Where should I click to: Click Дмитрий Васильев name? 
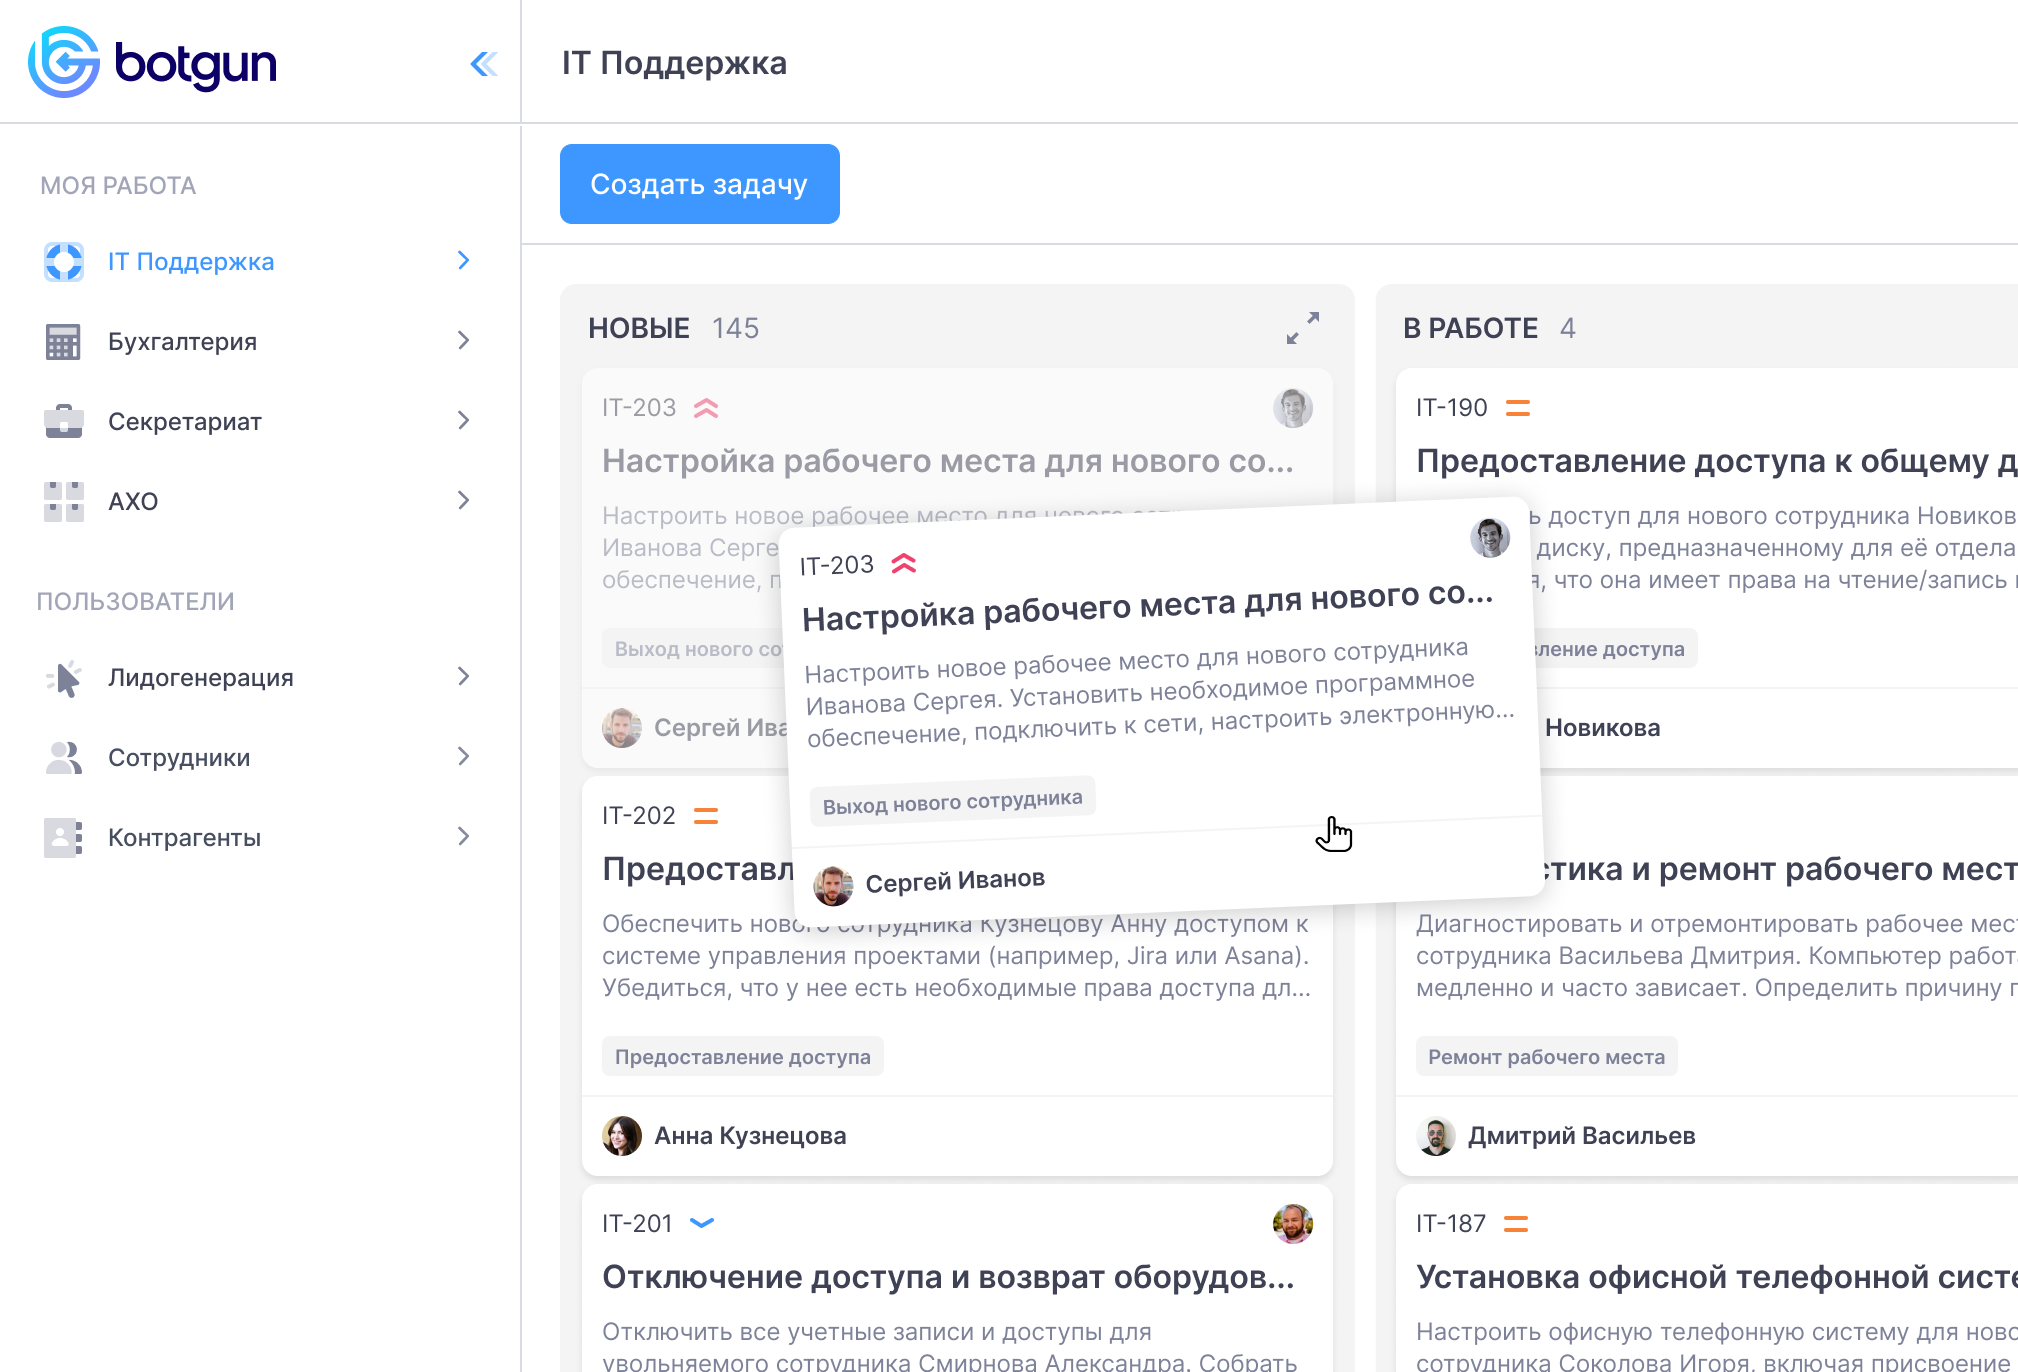(x=1581, y=1136)
